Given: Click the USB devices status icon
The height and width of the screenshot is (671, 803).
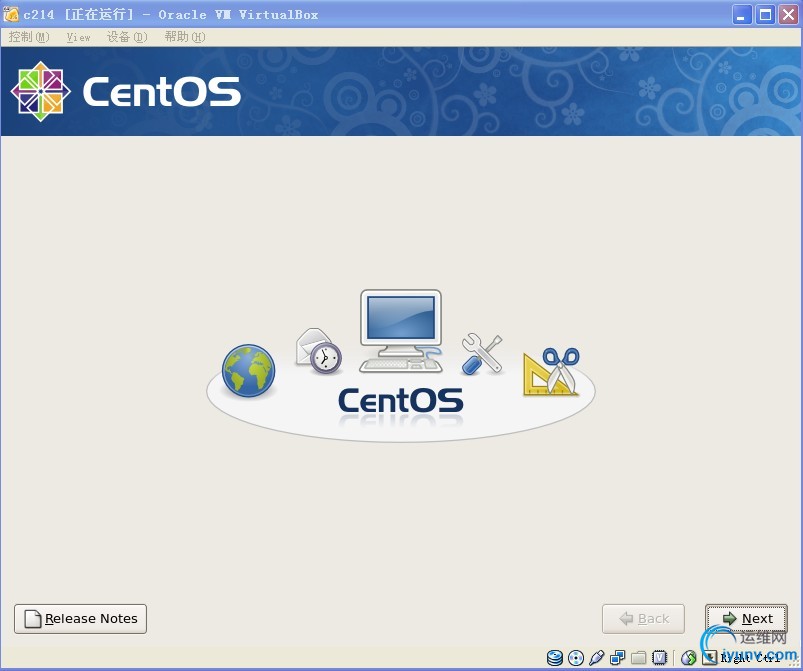Looking at the screenshot, I should pyautogui.click(x=597, y=658).
